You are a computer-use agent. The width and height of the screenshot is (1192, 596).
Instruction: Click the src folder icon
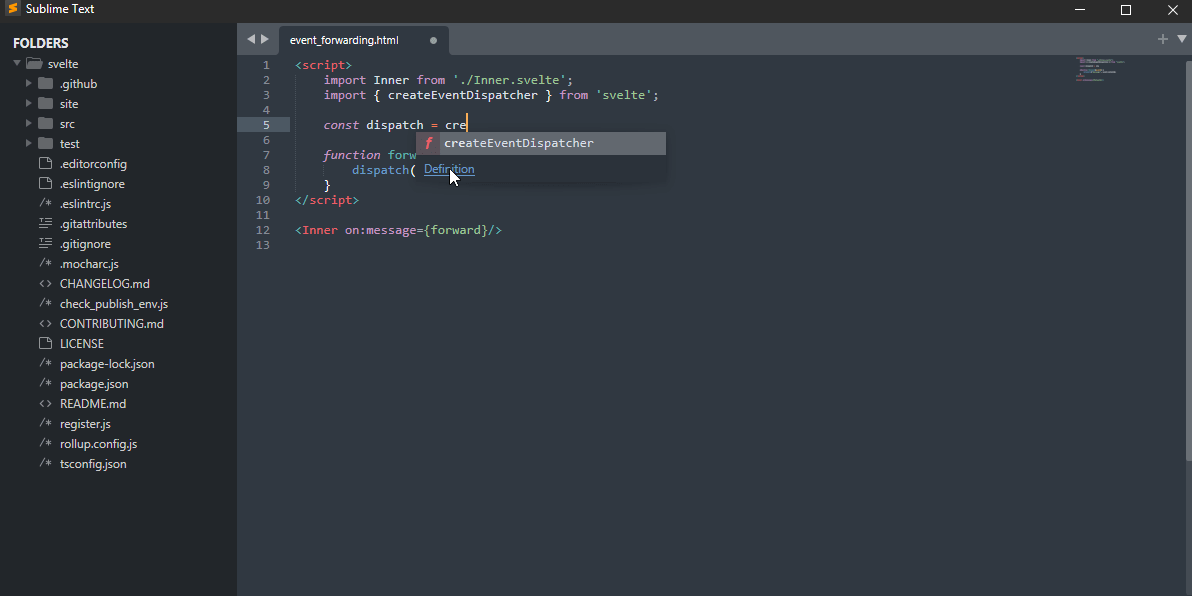coord(46,123)
